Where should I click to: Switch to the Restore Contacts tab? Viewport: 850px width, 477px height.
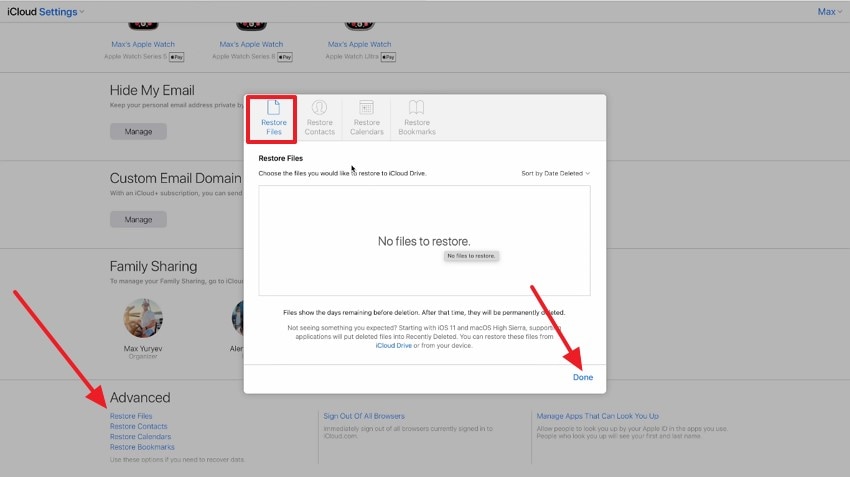(319, 118)
